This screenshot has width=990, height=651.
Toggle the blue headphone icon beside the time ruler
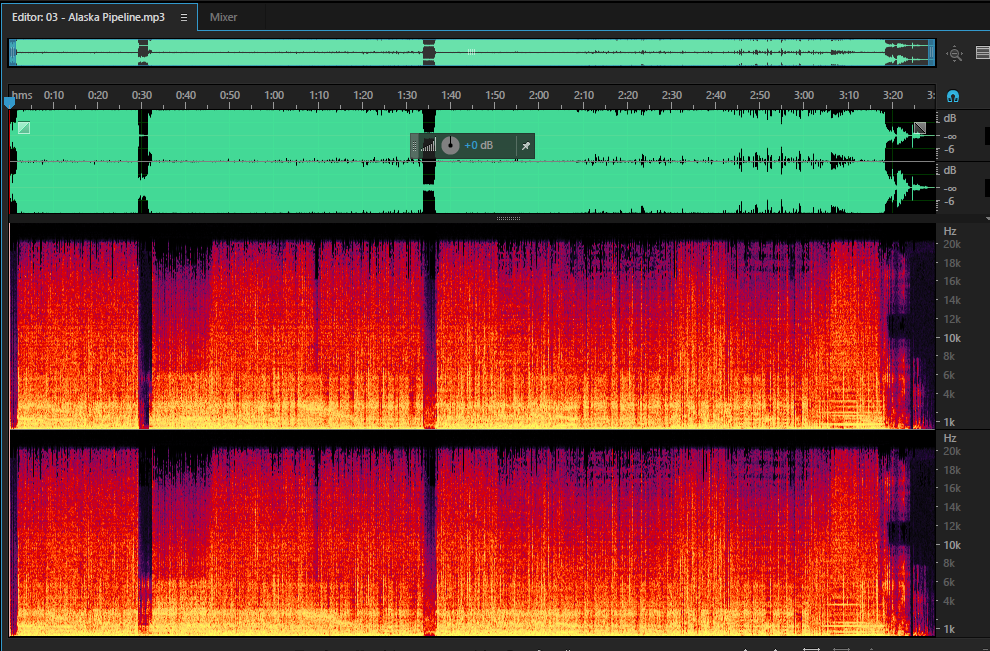(x=953, y=96)
